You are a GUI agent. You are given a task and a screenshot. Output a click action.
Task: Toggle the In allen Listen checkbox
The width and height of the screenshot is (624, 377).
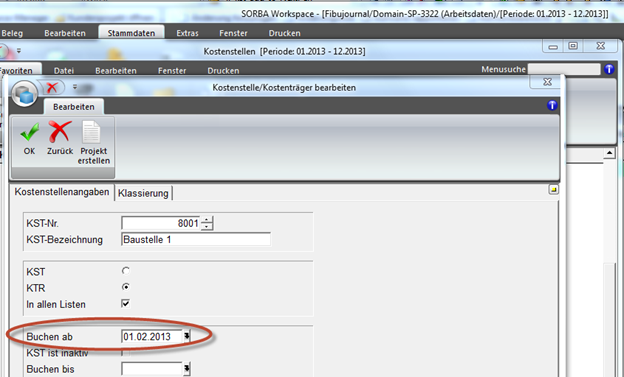click(125, 304)
